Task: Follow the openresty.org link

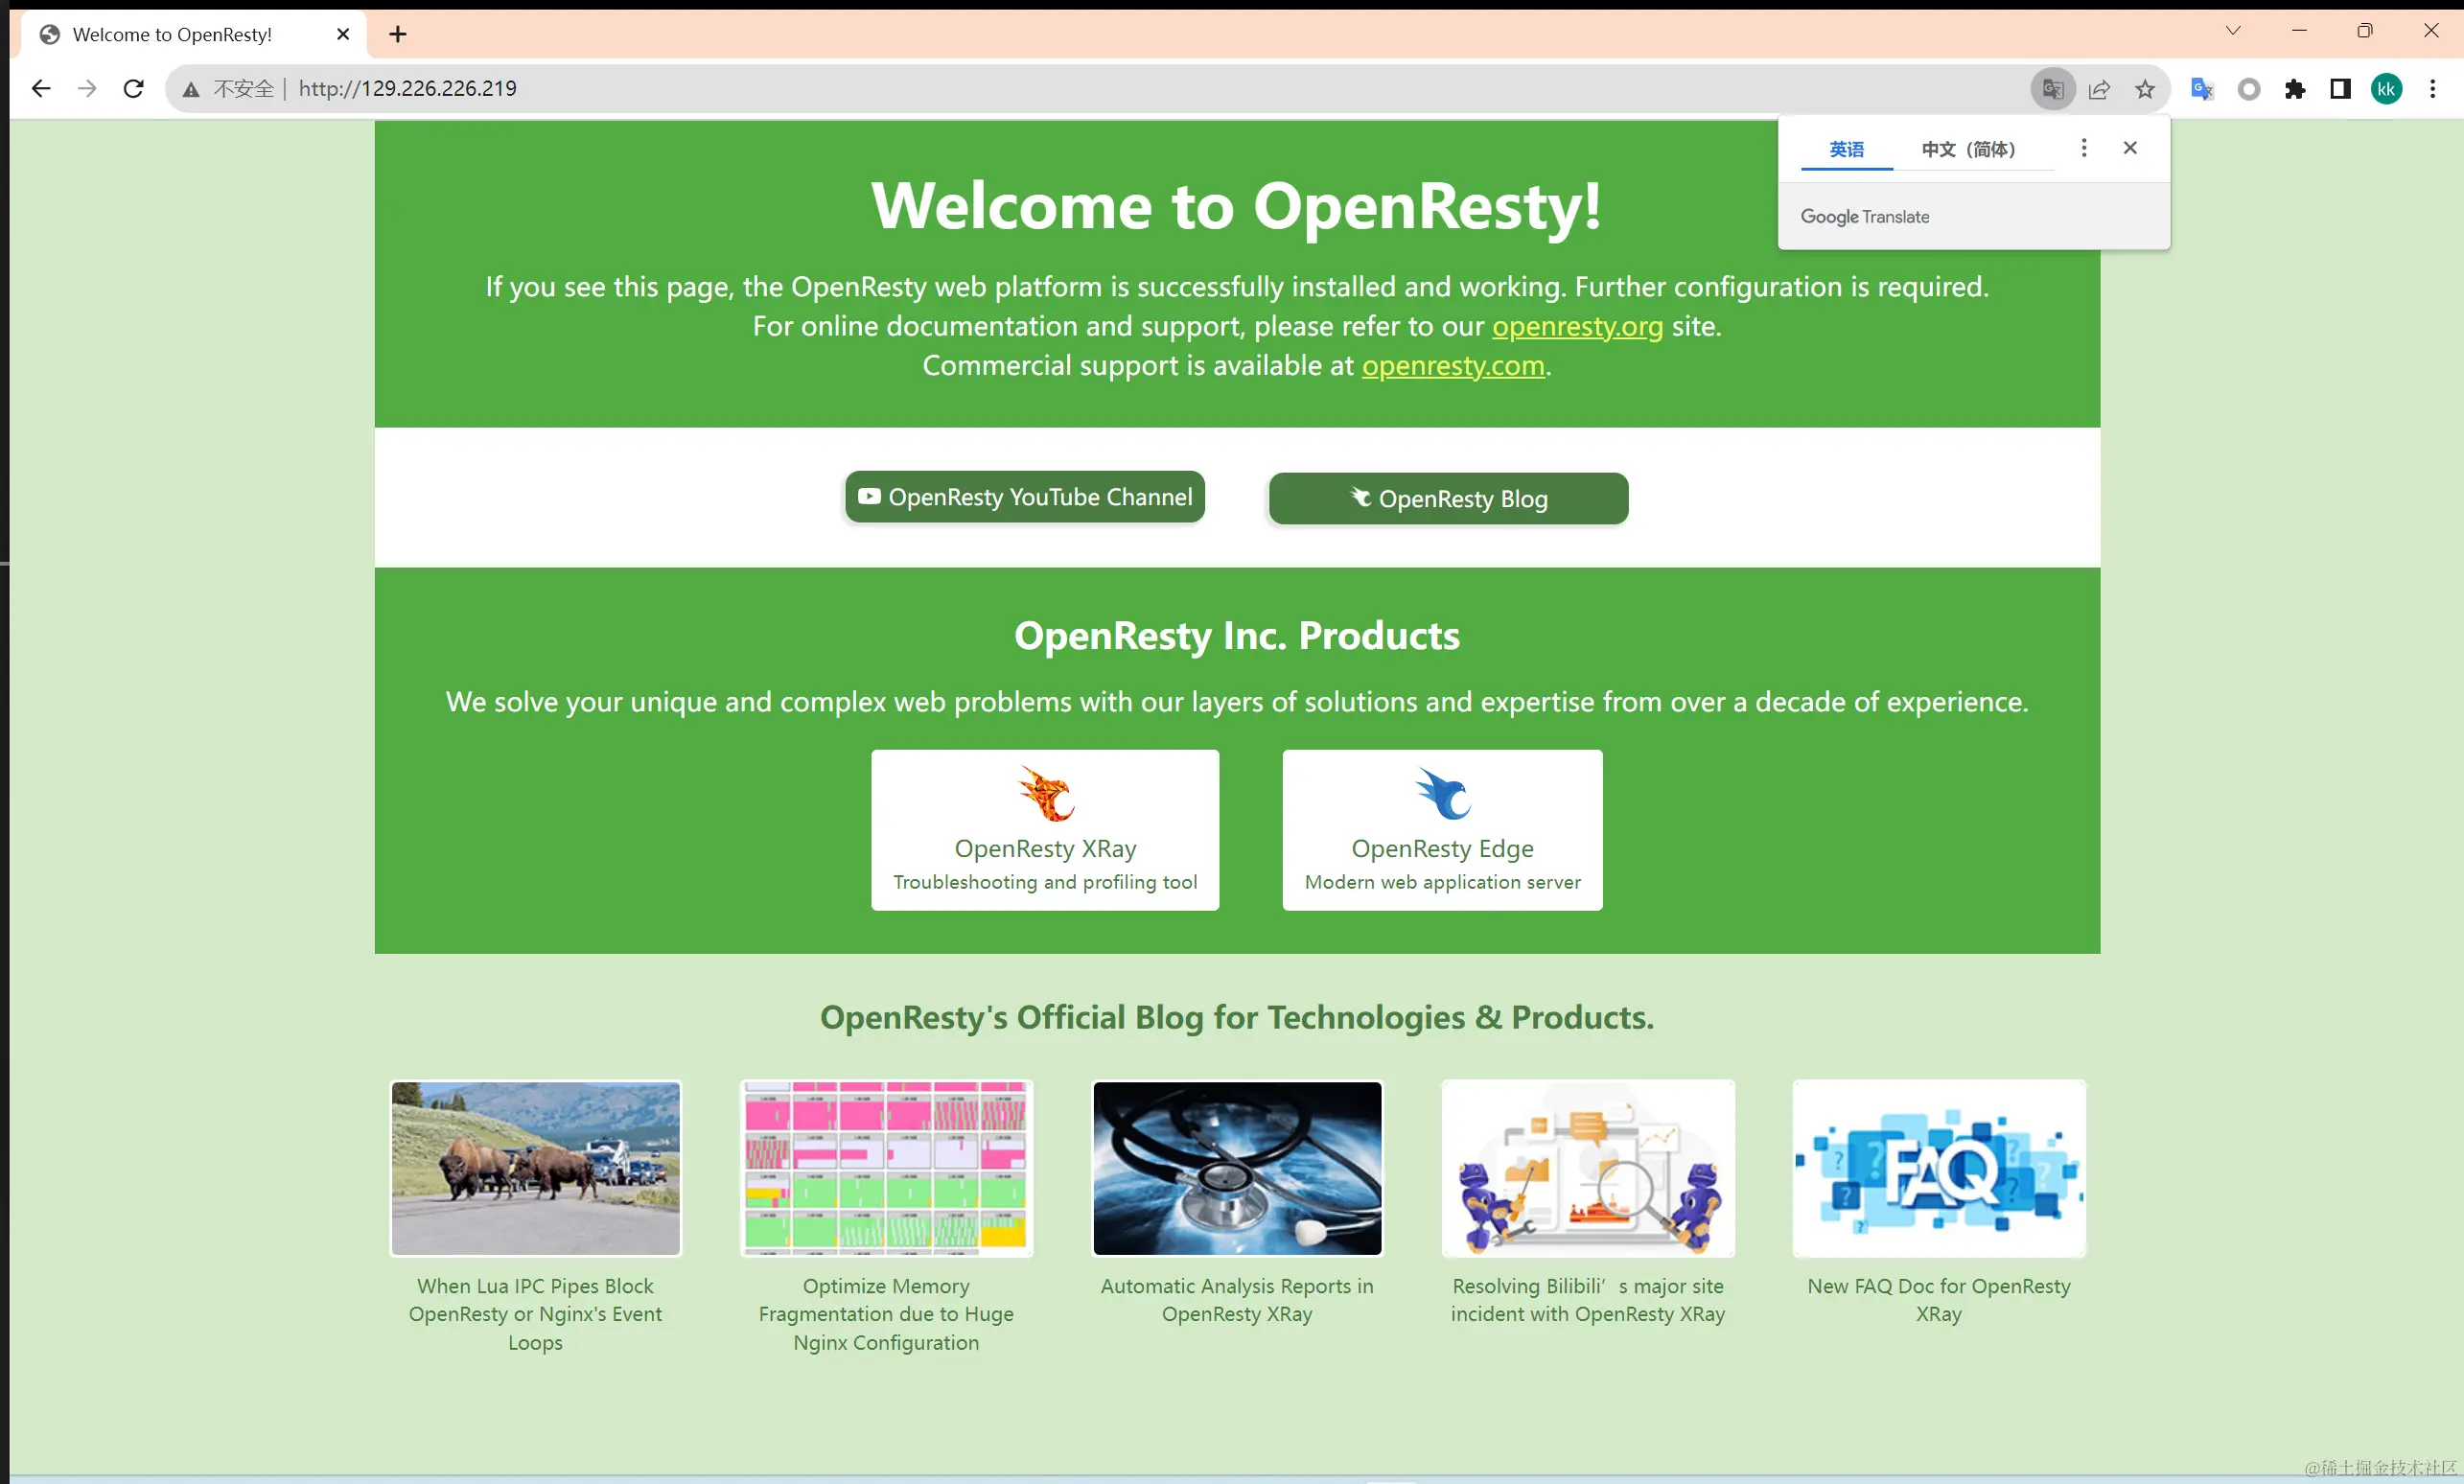Action: pos(1577,326)
